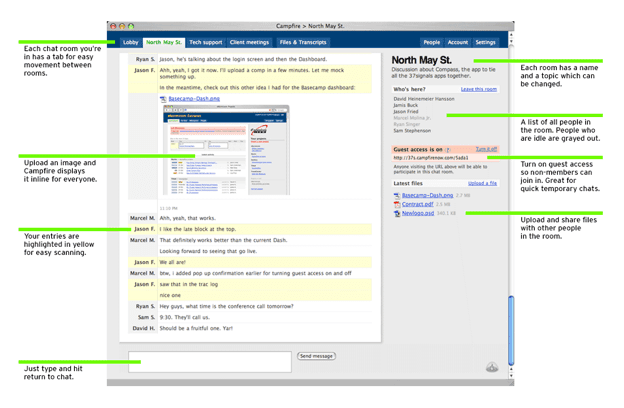The height and width of the screenshot is (408, 624).
Task: Click the PNG icon beside Basecamp-Dash.png in chat
Action: (x=163, y=99)
